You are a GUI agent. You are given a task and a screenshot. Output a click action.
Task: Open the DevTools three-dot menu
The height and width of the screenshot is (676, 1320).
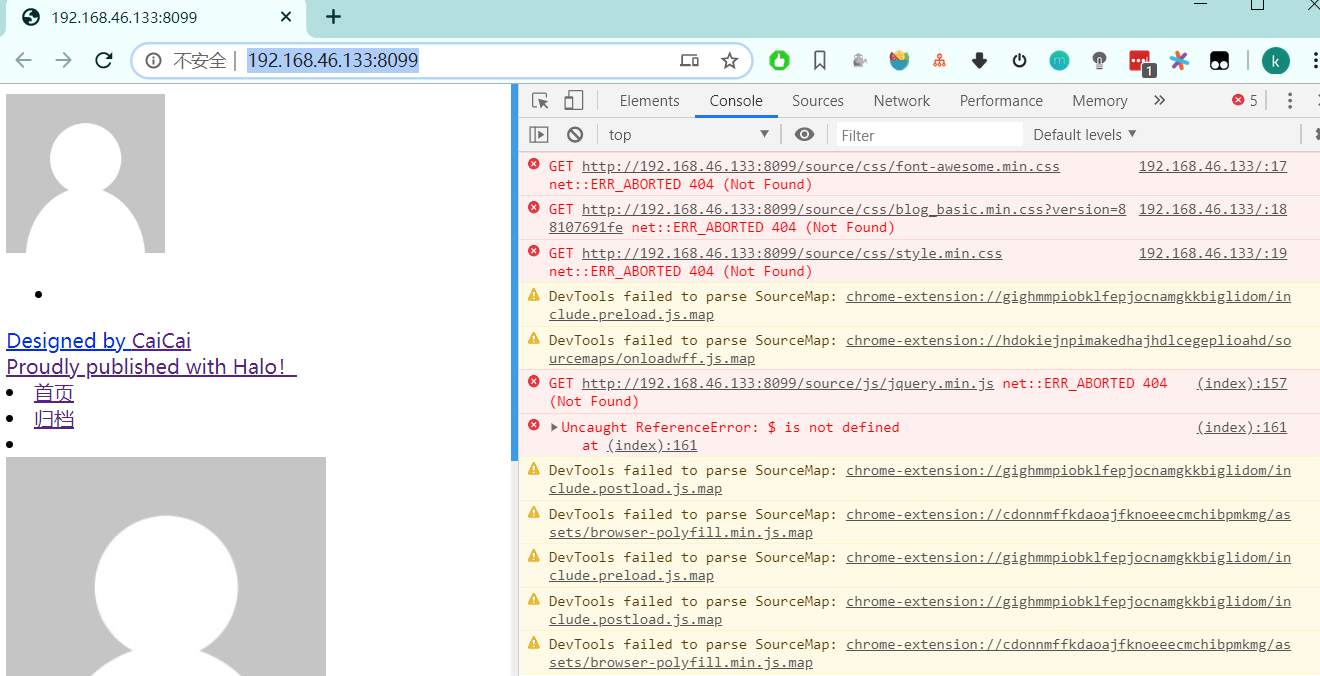click(1289, 100)
